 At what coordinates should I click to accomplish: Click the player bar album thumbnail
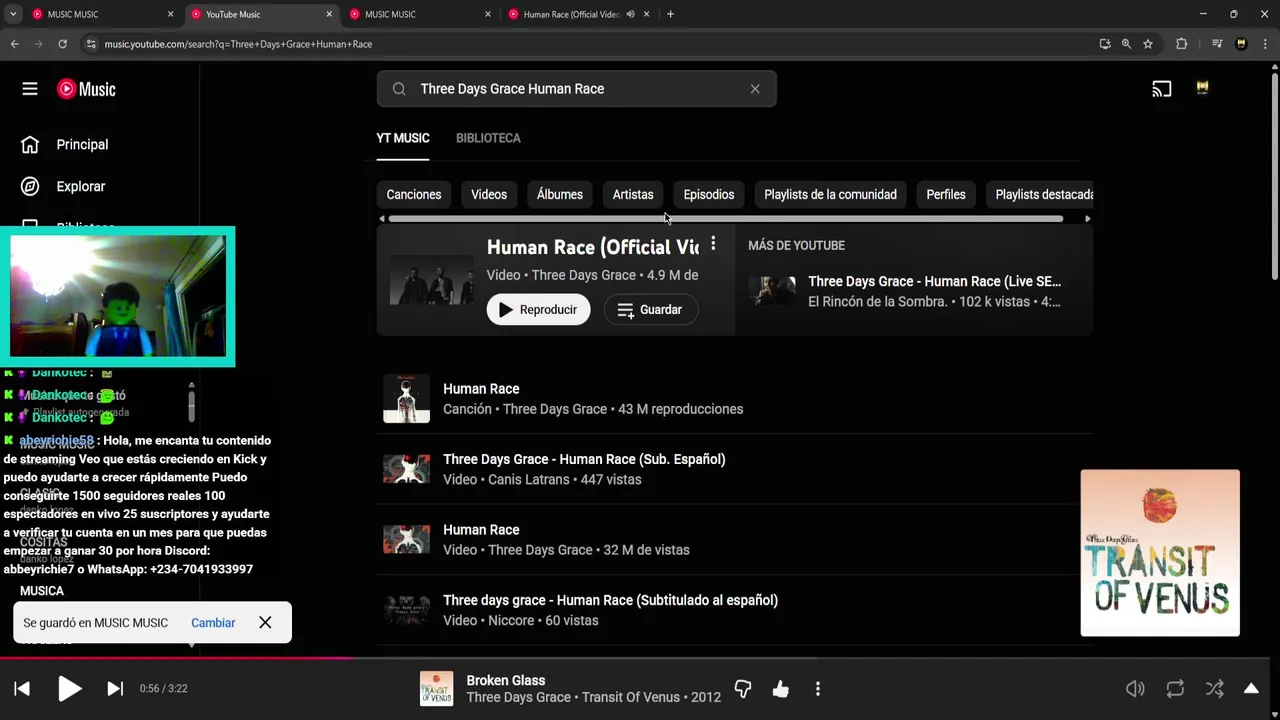(436, 688)
